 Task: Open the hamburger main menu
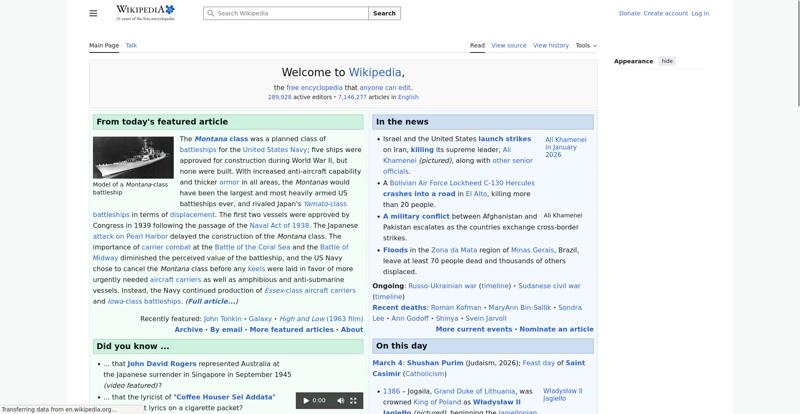tap(93, 13)
